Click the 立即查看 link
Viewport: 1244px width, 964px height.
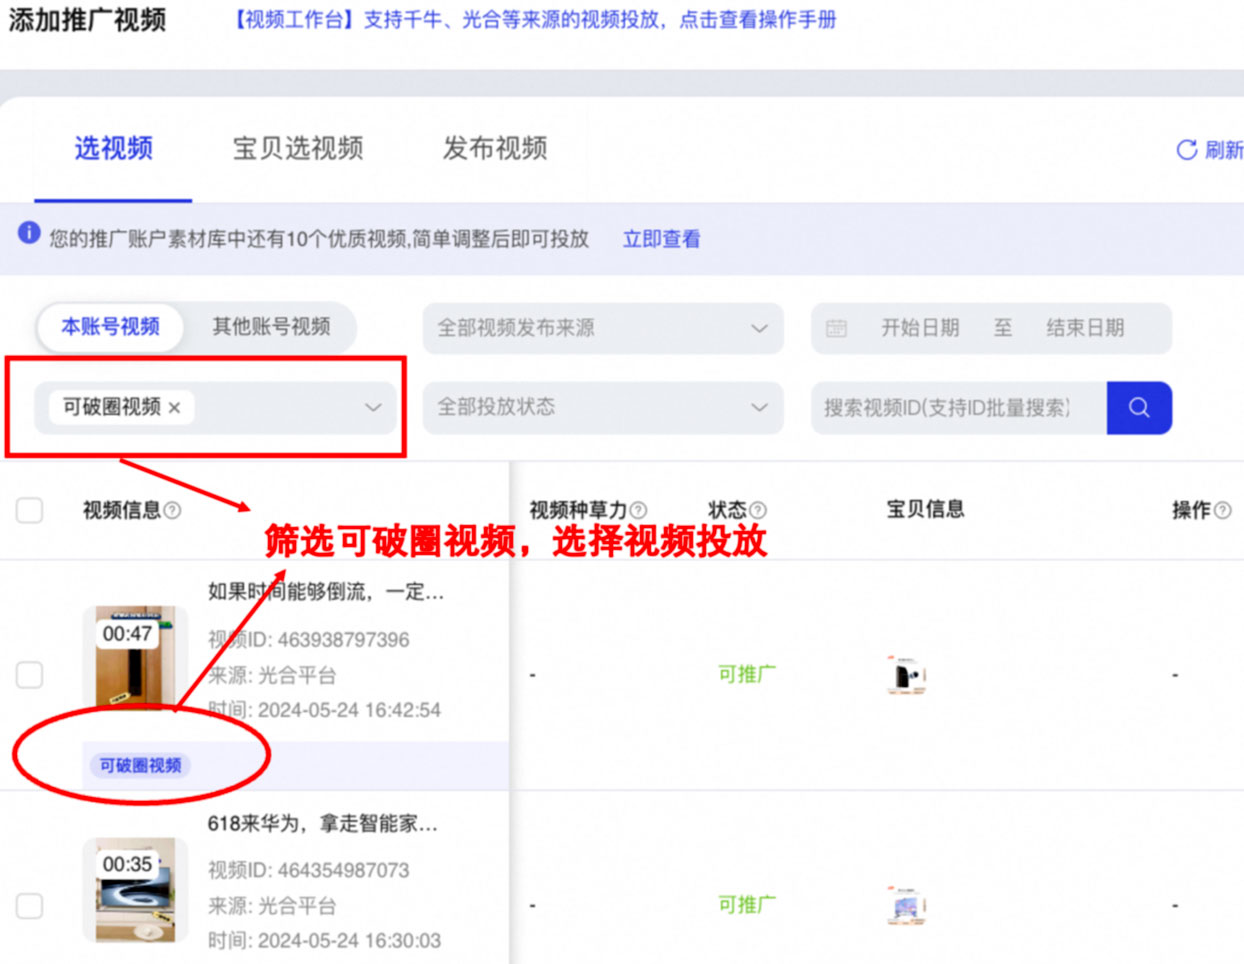coord(662,239)
